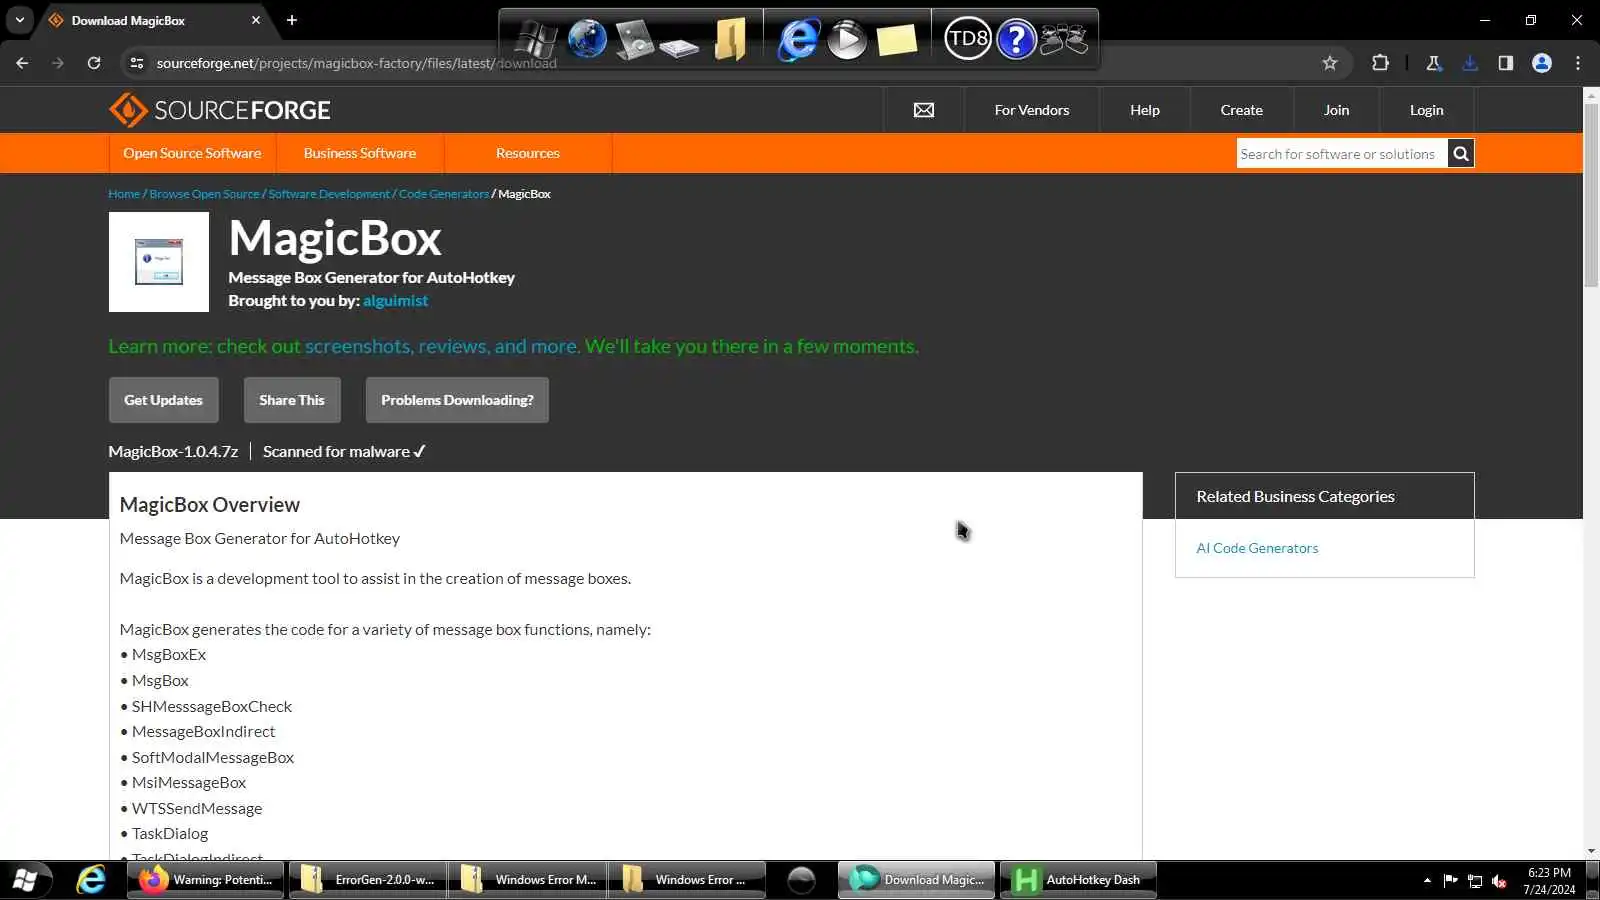Open the Chrome three-dot menu

(x=1578, y=63)
